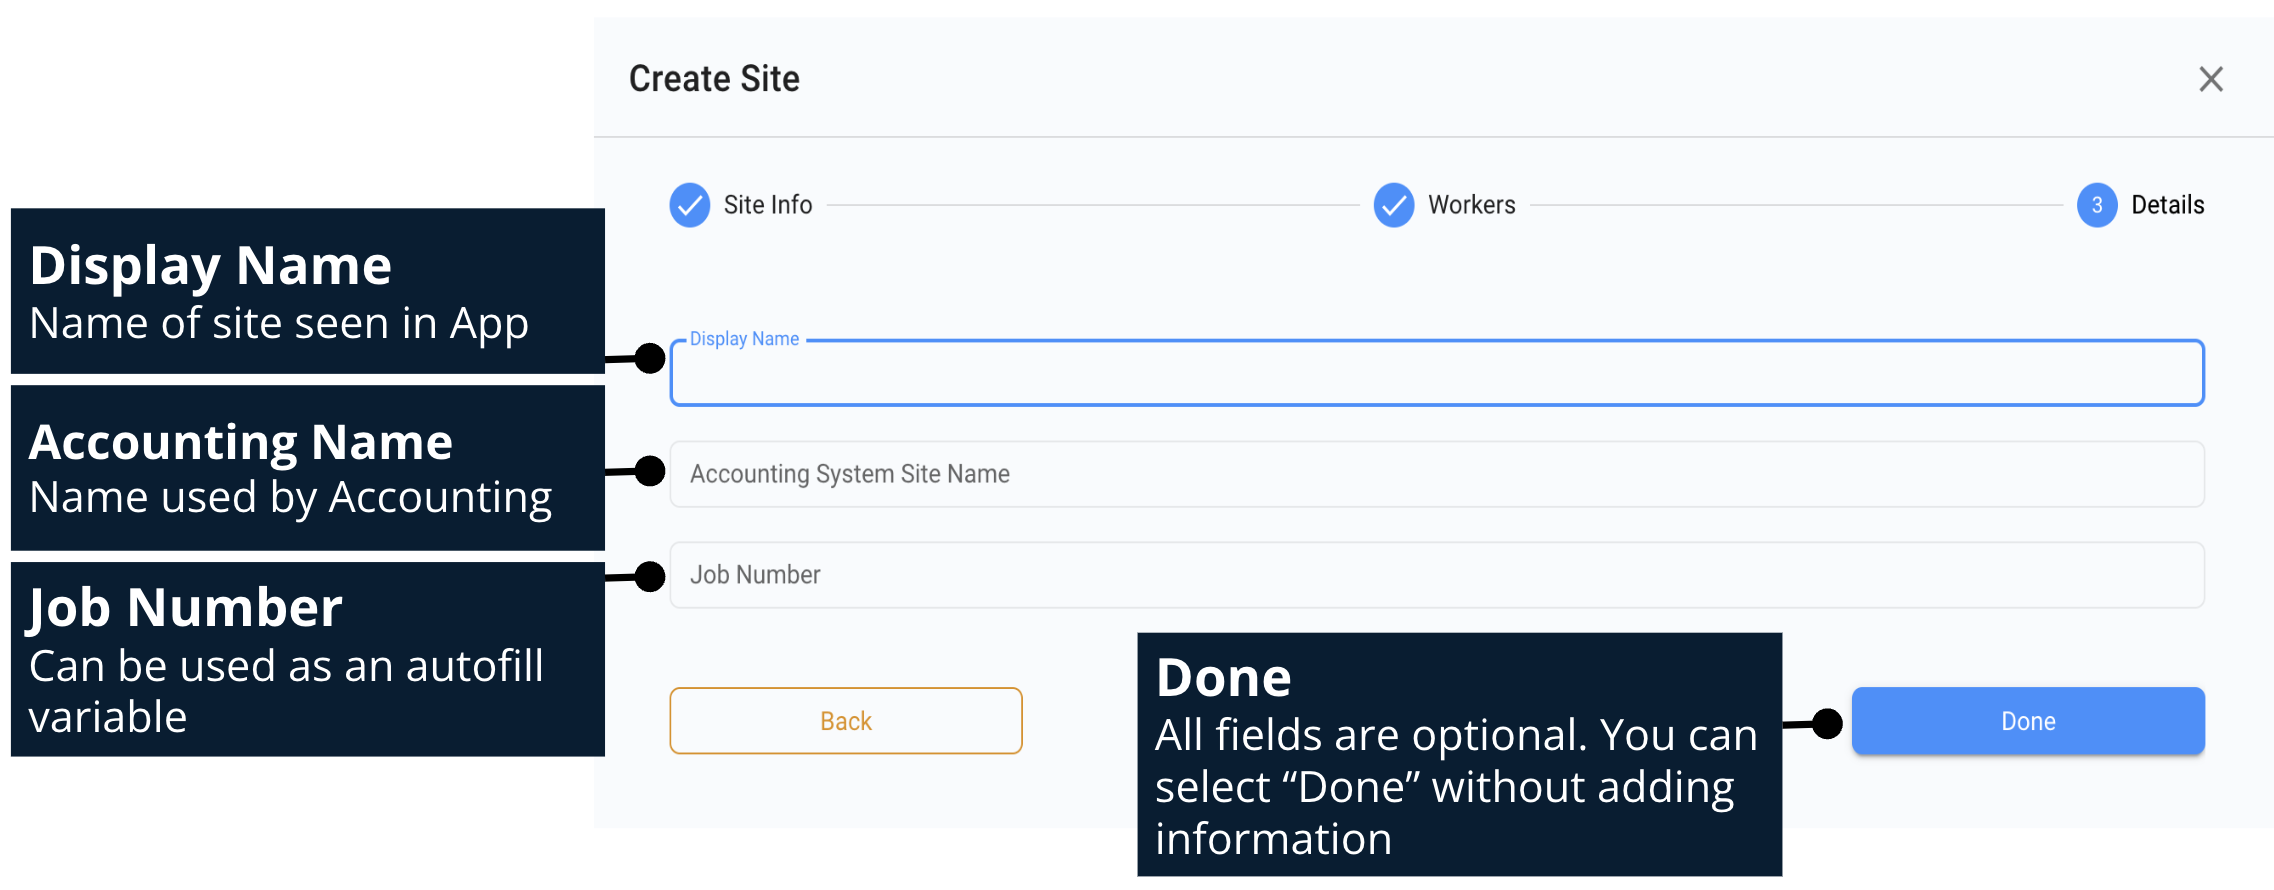The height and width of the screenshot is (890, 2274).
Task: Click the Done explanation callout box
Action: pos(1459,754)
